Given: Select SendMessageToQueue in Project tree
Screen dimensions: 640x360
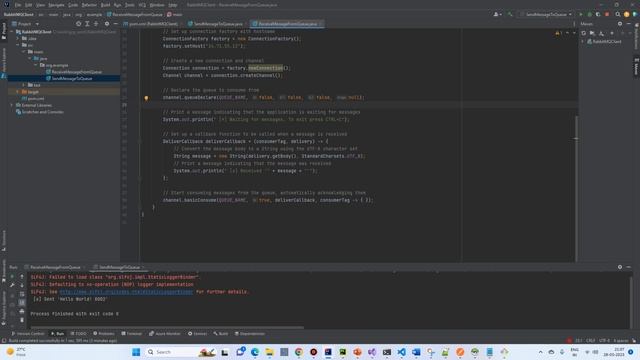Looking at the screenshot, I should [x=69, y=78].
